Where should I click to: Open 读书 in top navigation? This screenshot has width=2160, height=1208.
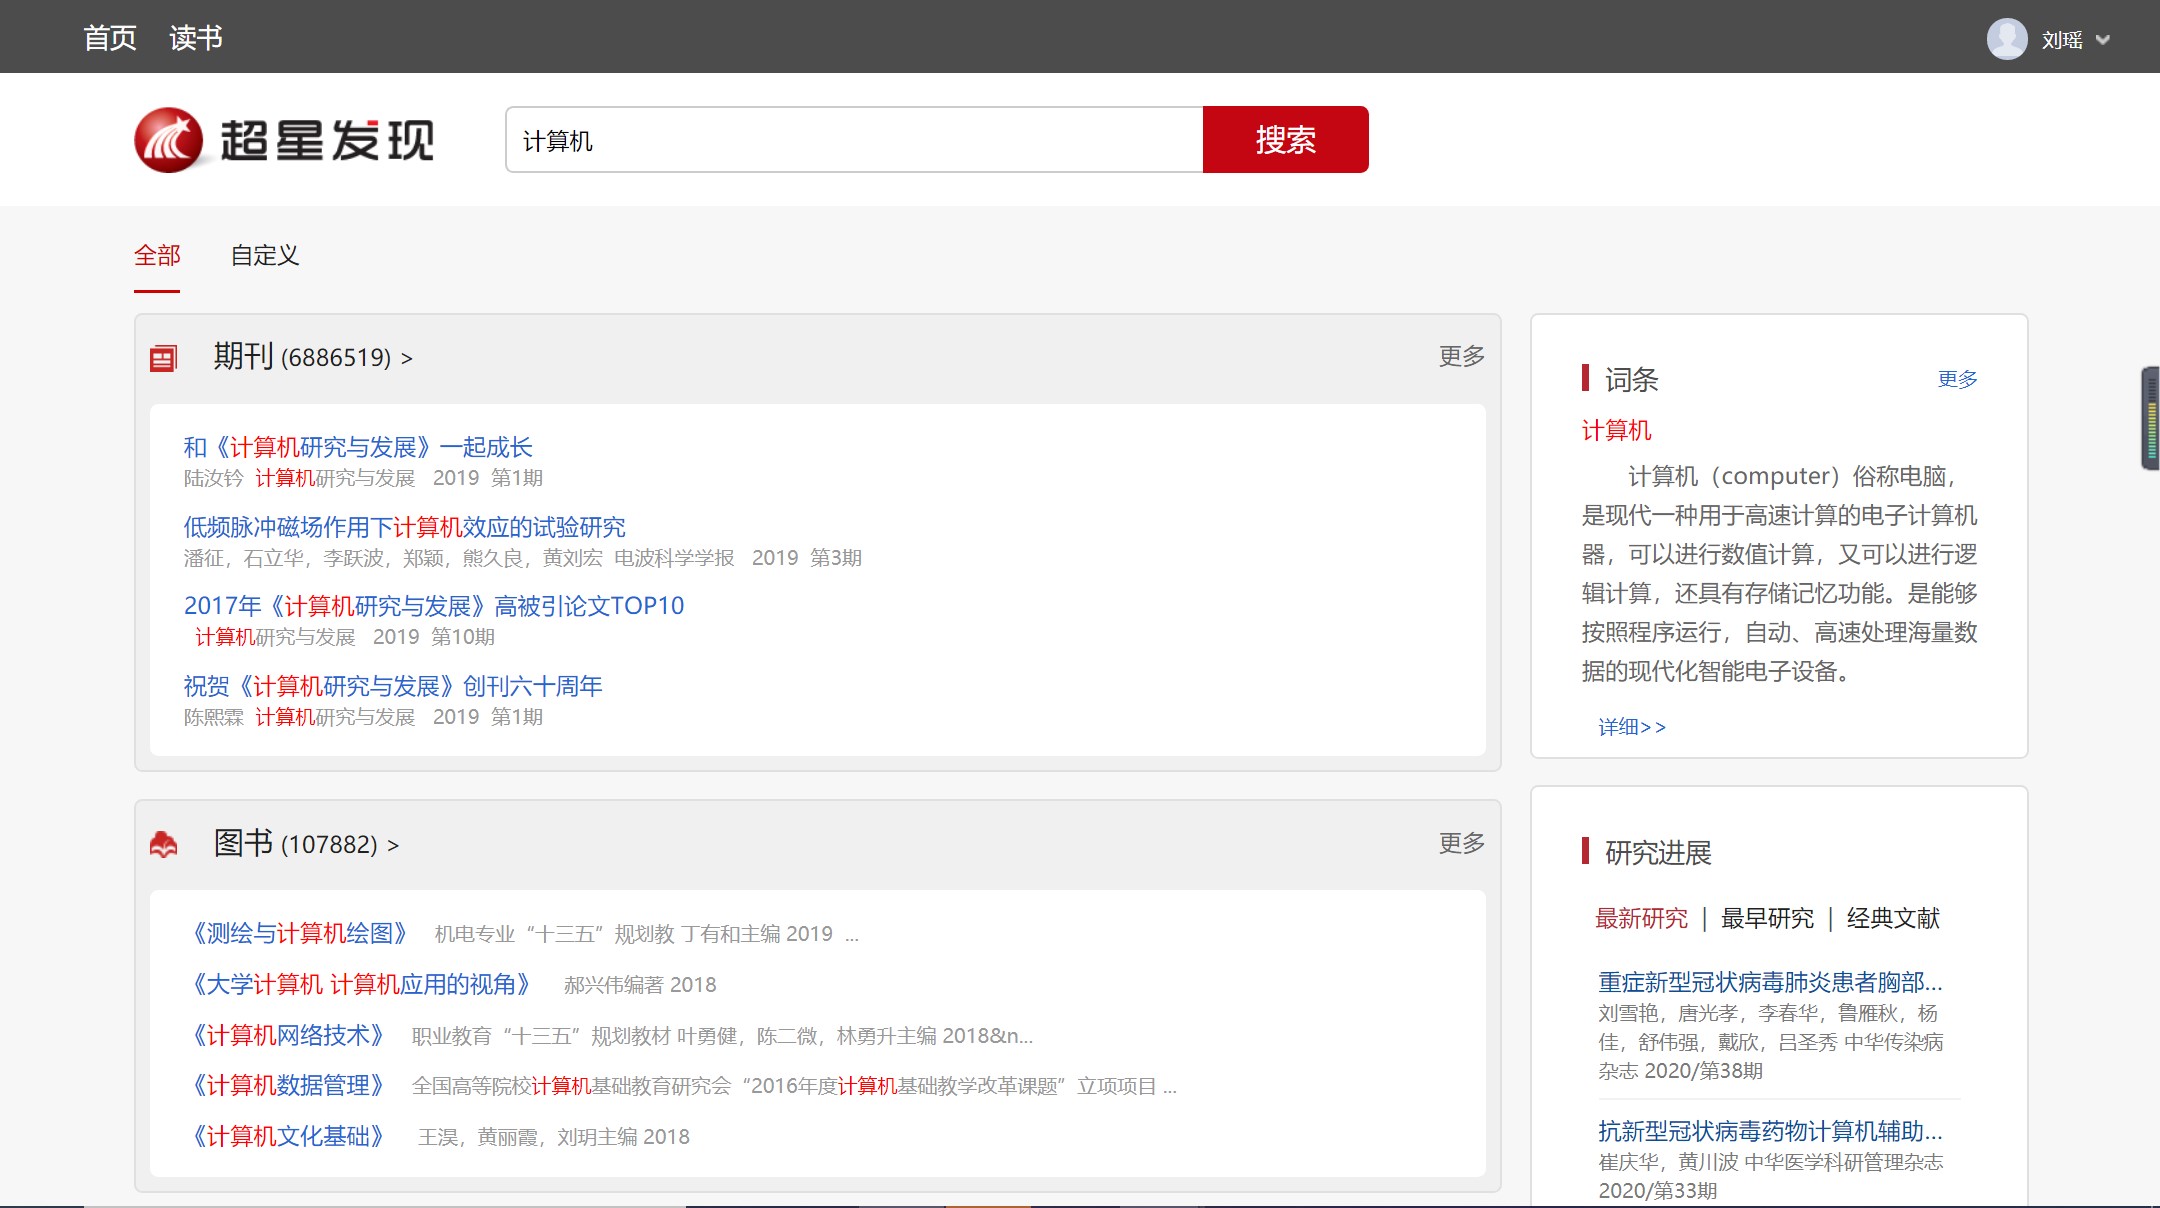pos(196,38)
